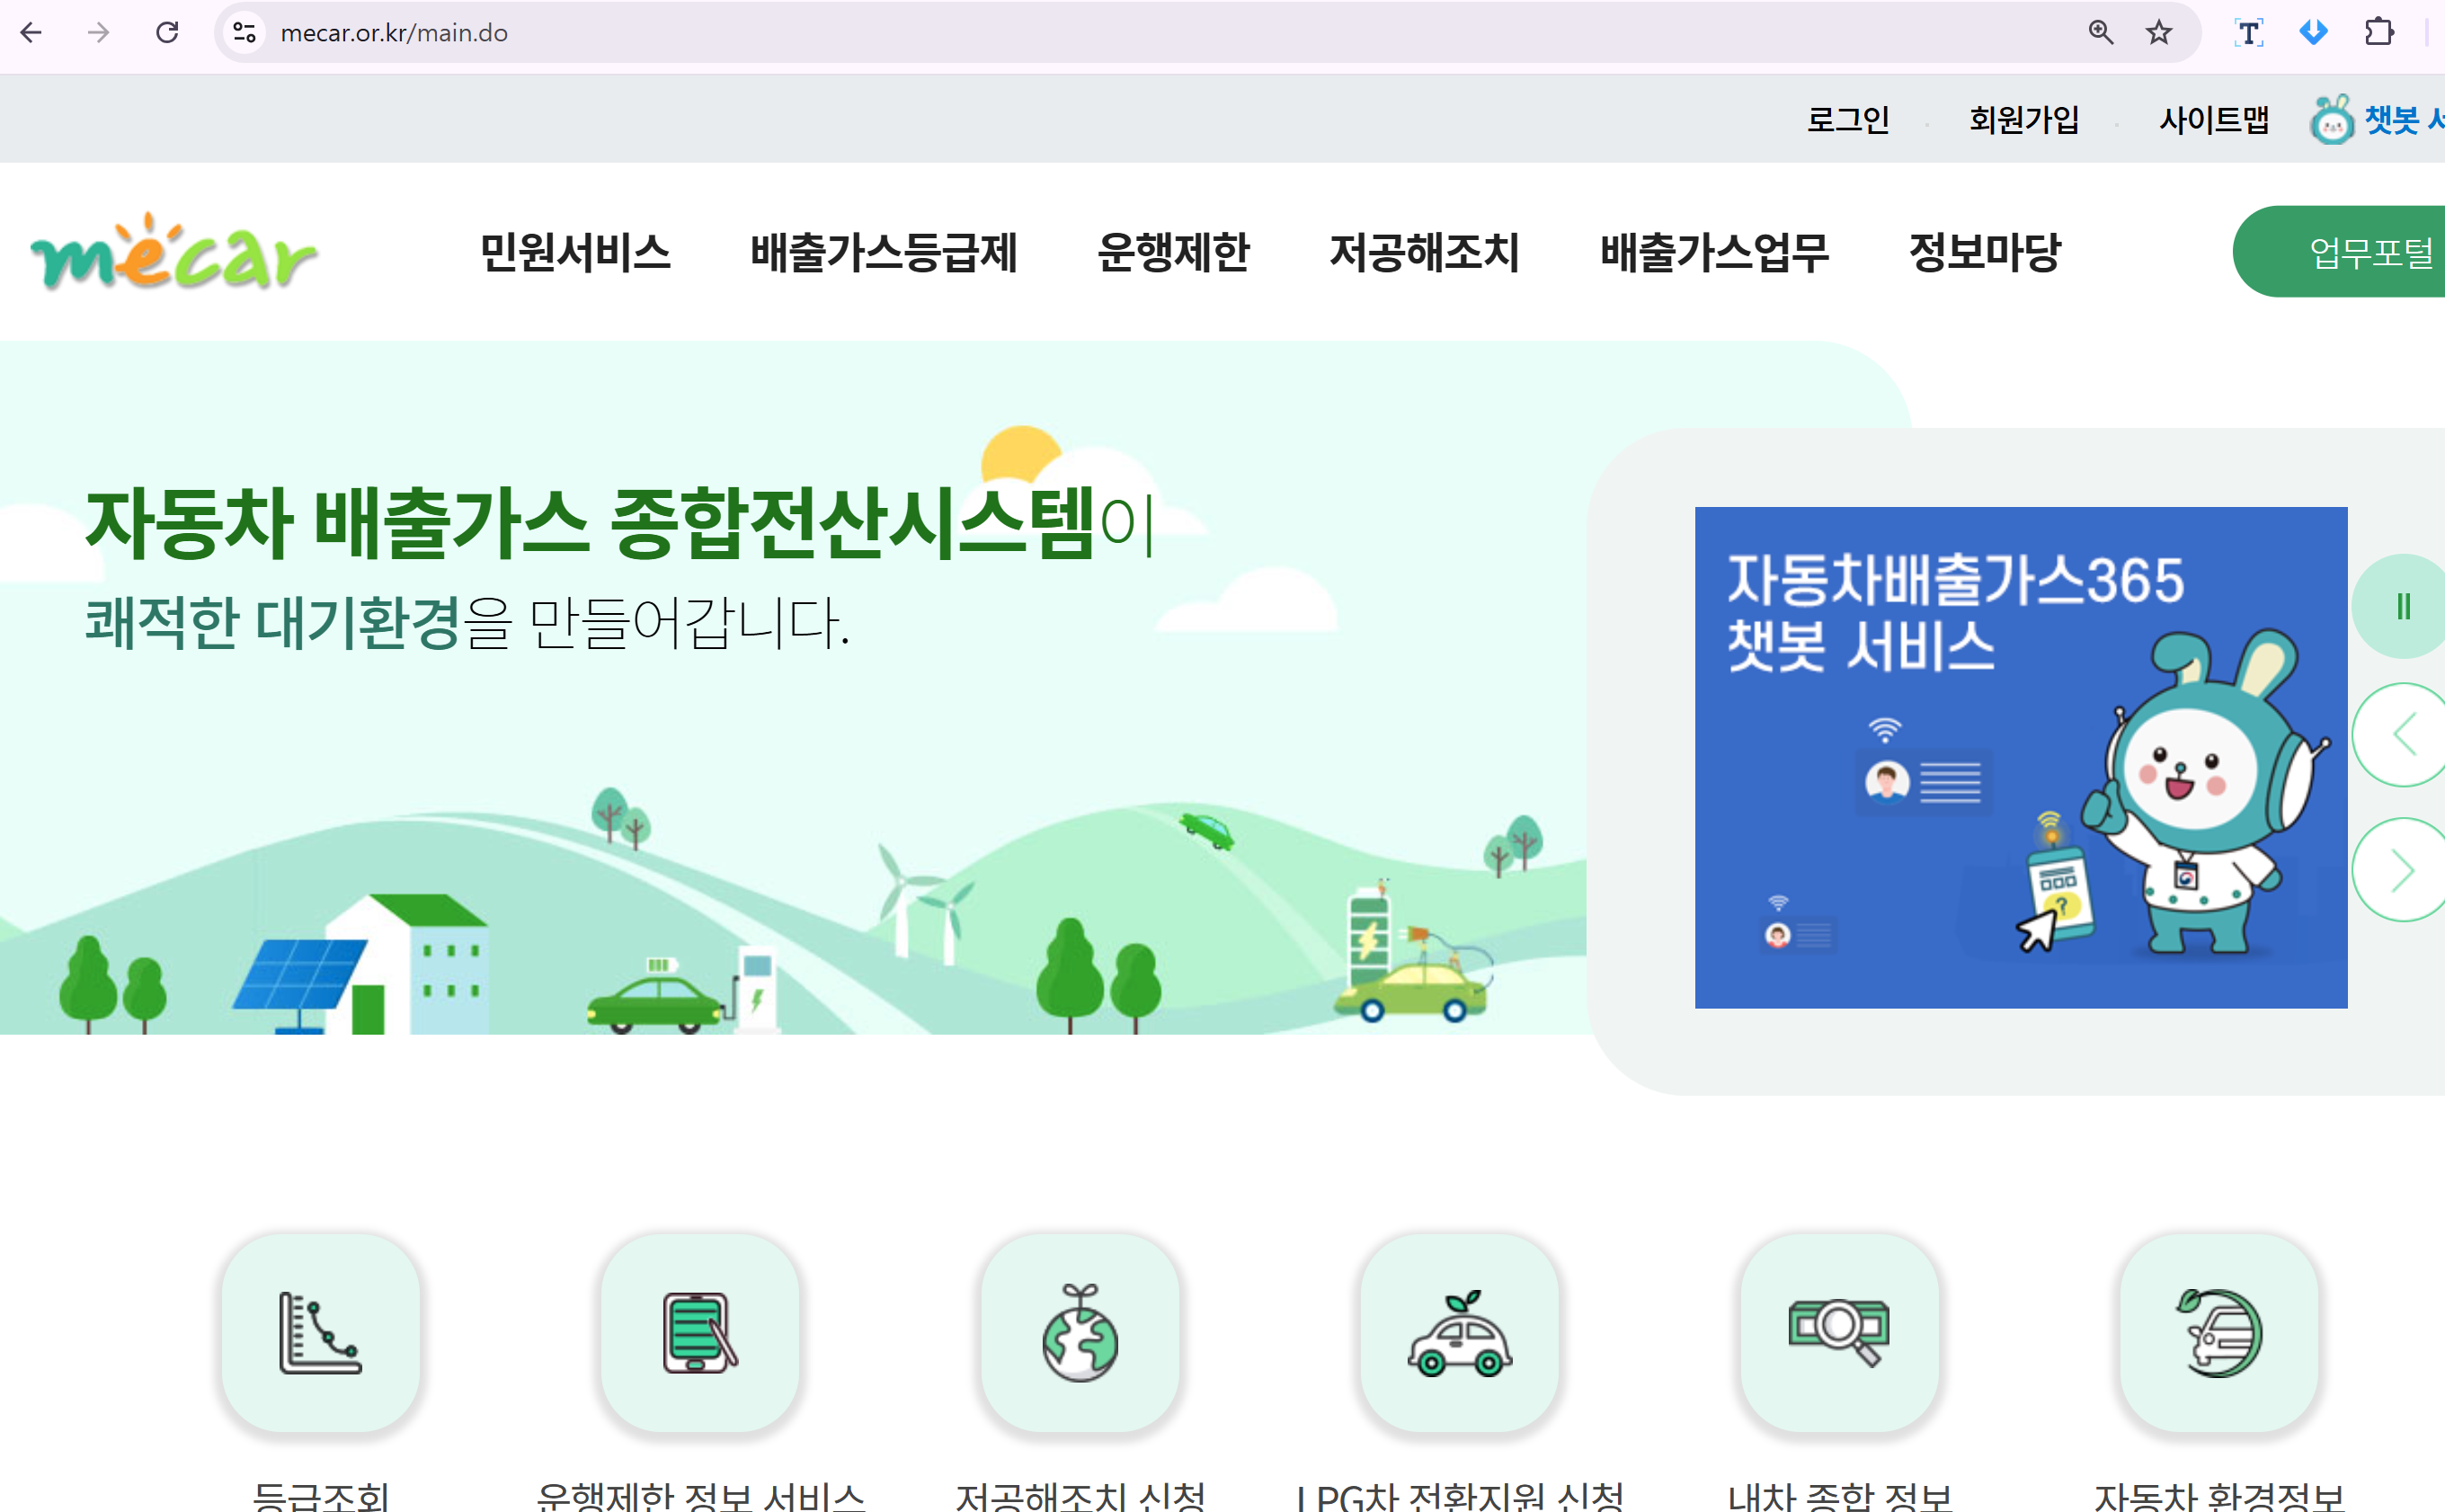The height and width of the screenshot is (1512, 2445).
Task: Expand the 운행제한 menu
Action: coord(1173,252)
